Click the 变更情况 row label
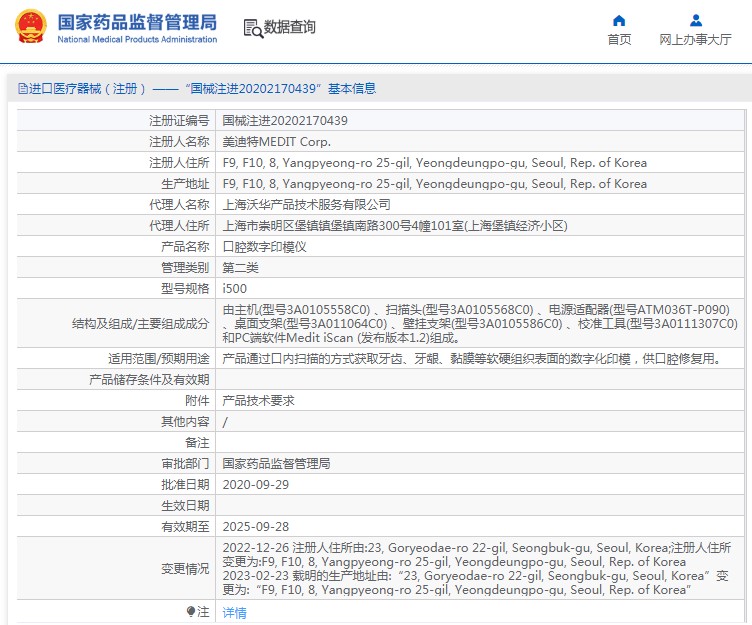 (x=185, y=568)
